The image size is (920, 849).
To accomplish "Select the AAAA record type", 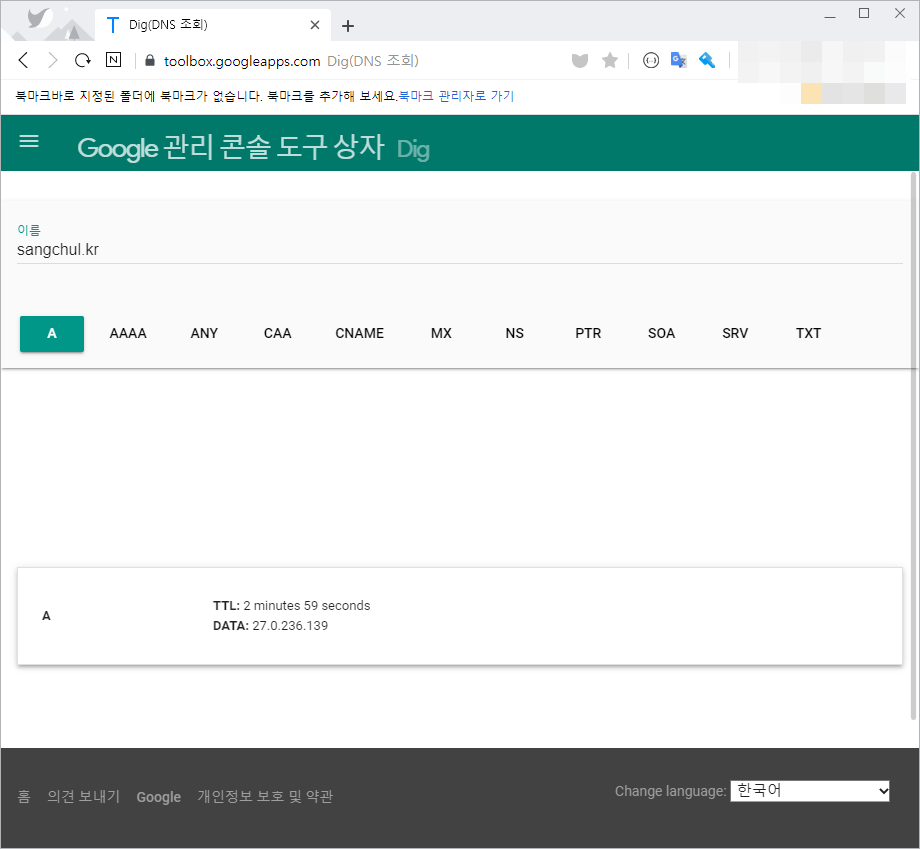I will pyautogui.click(x=128, y=334).
